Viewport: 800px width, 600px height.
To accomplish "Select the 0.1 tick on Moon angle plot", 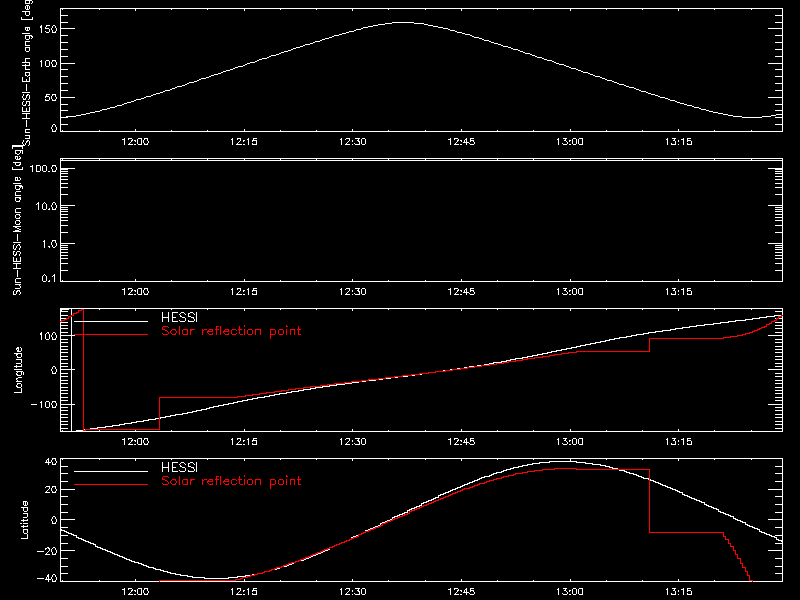I will click(x=49, y=278).
